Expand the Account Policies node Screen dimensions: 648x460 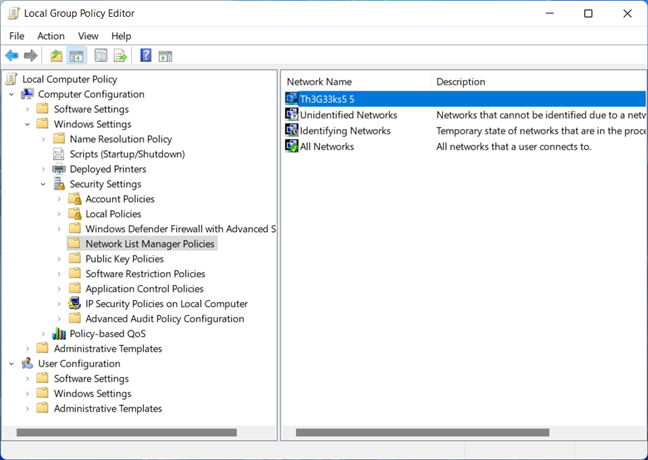click(59, 199)
